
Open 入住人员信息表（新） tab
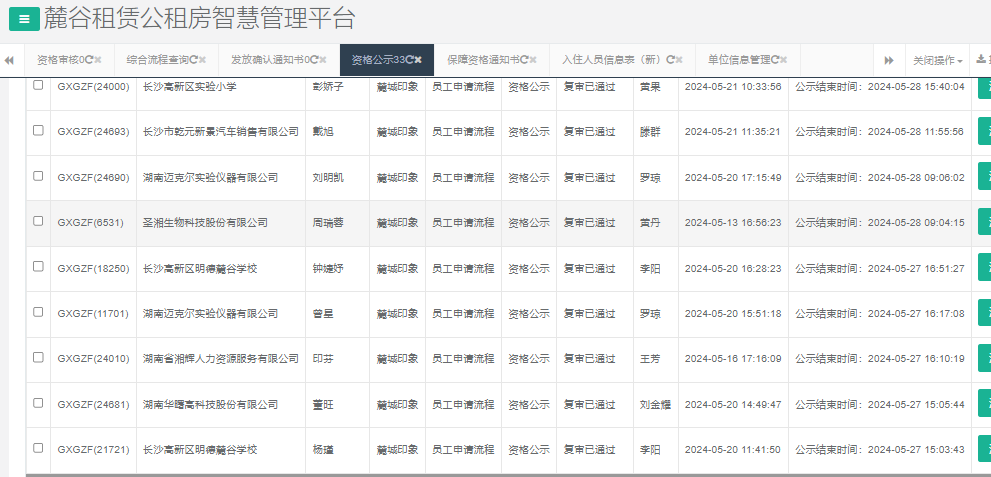pos(614,60)
